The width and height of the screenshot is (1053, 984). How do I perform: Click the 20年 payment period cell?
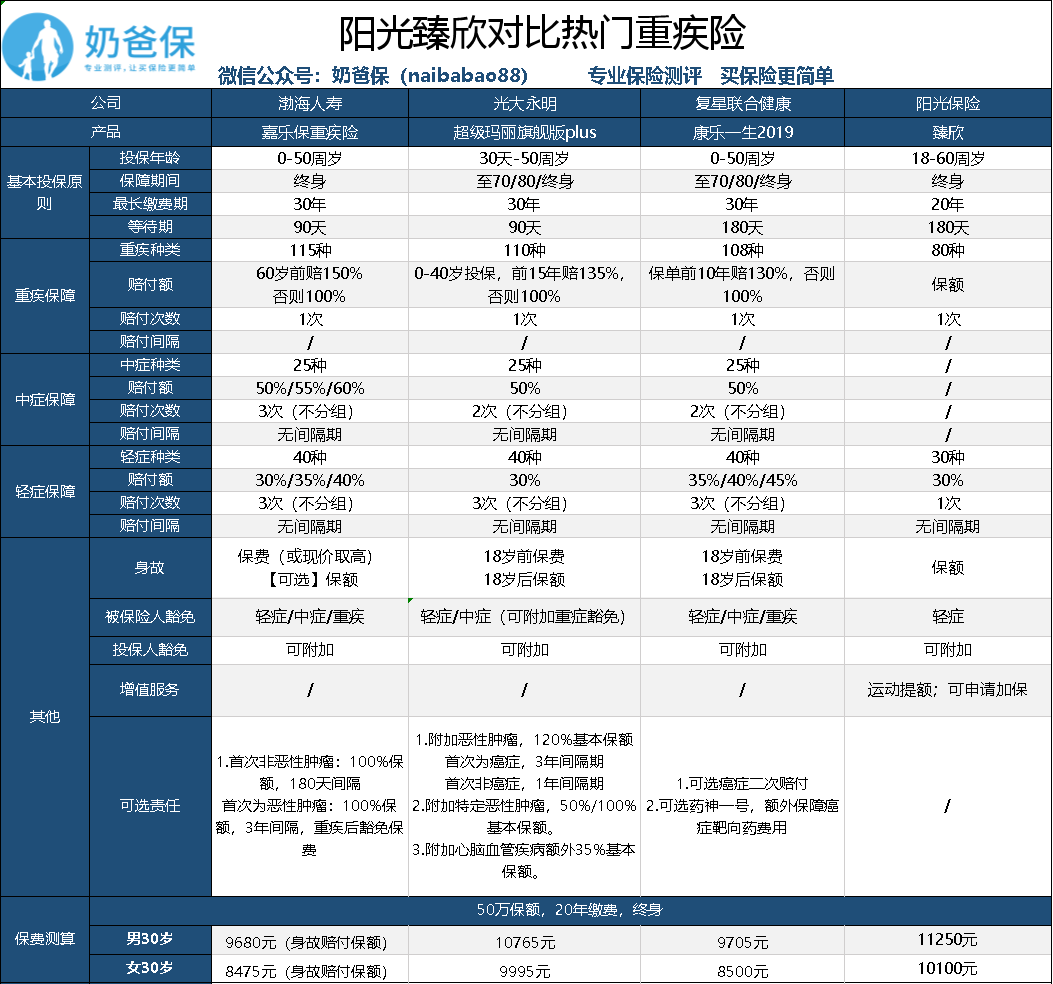[948, 204]
